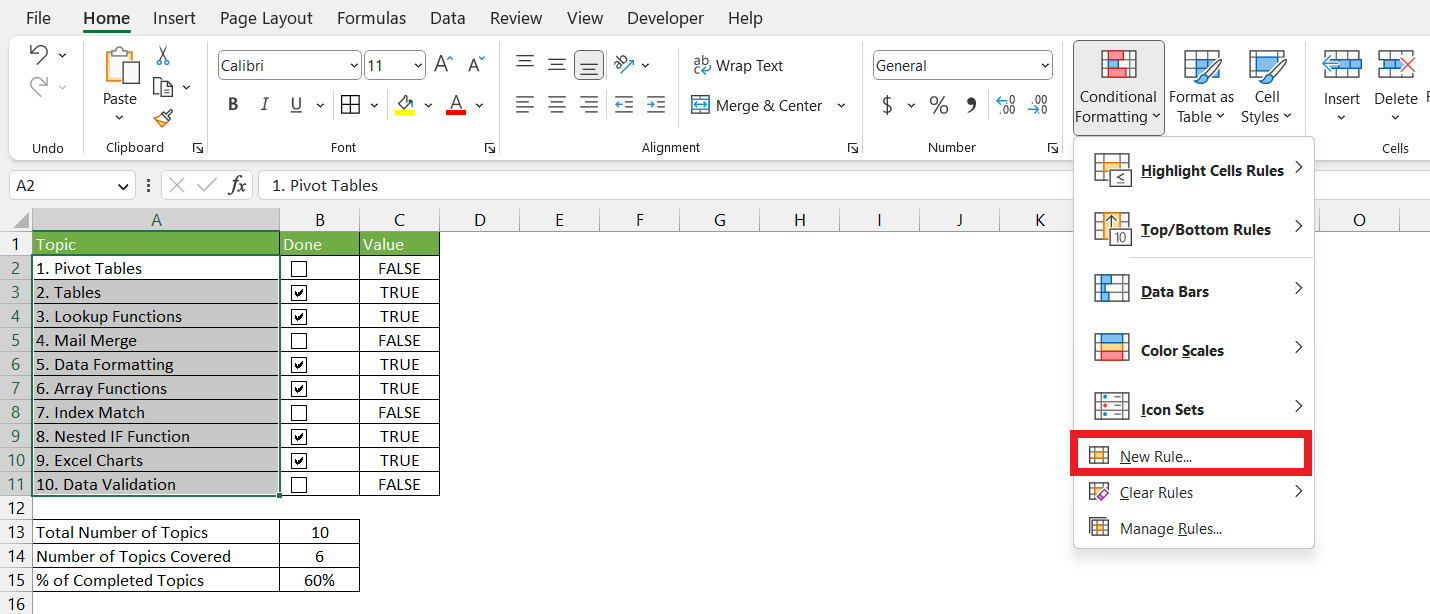Click Middle Align icon
Screen dimensions: 1430x614
coord(557,64)
